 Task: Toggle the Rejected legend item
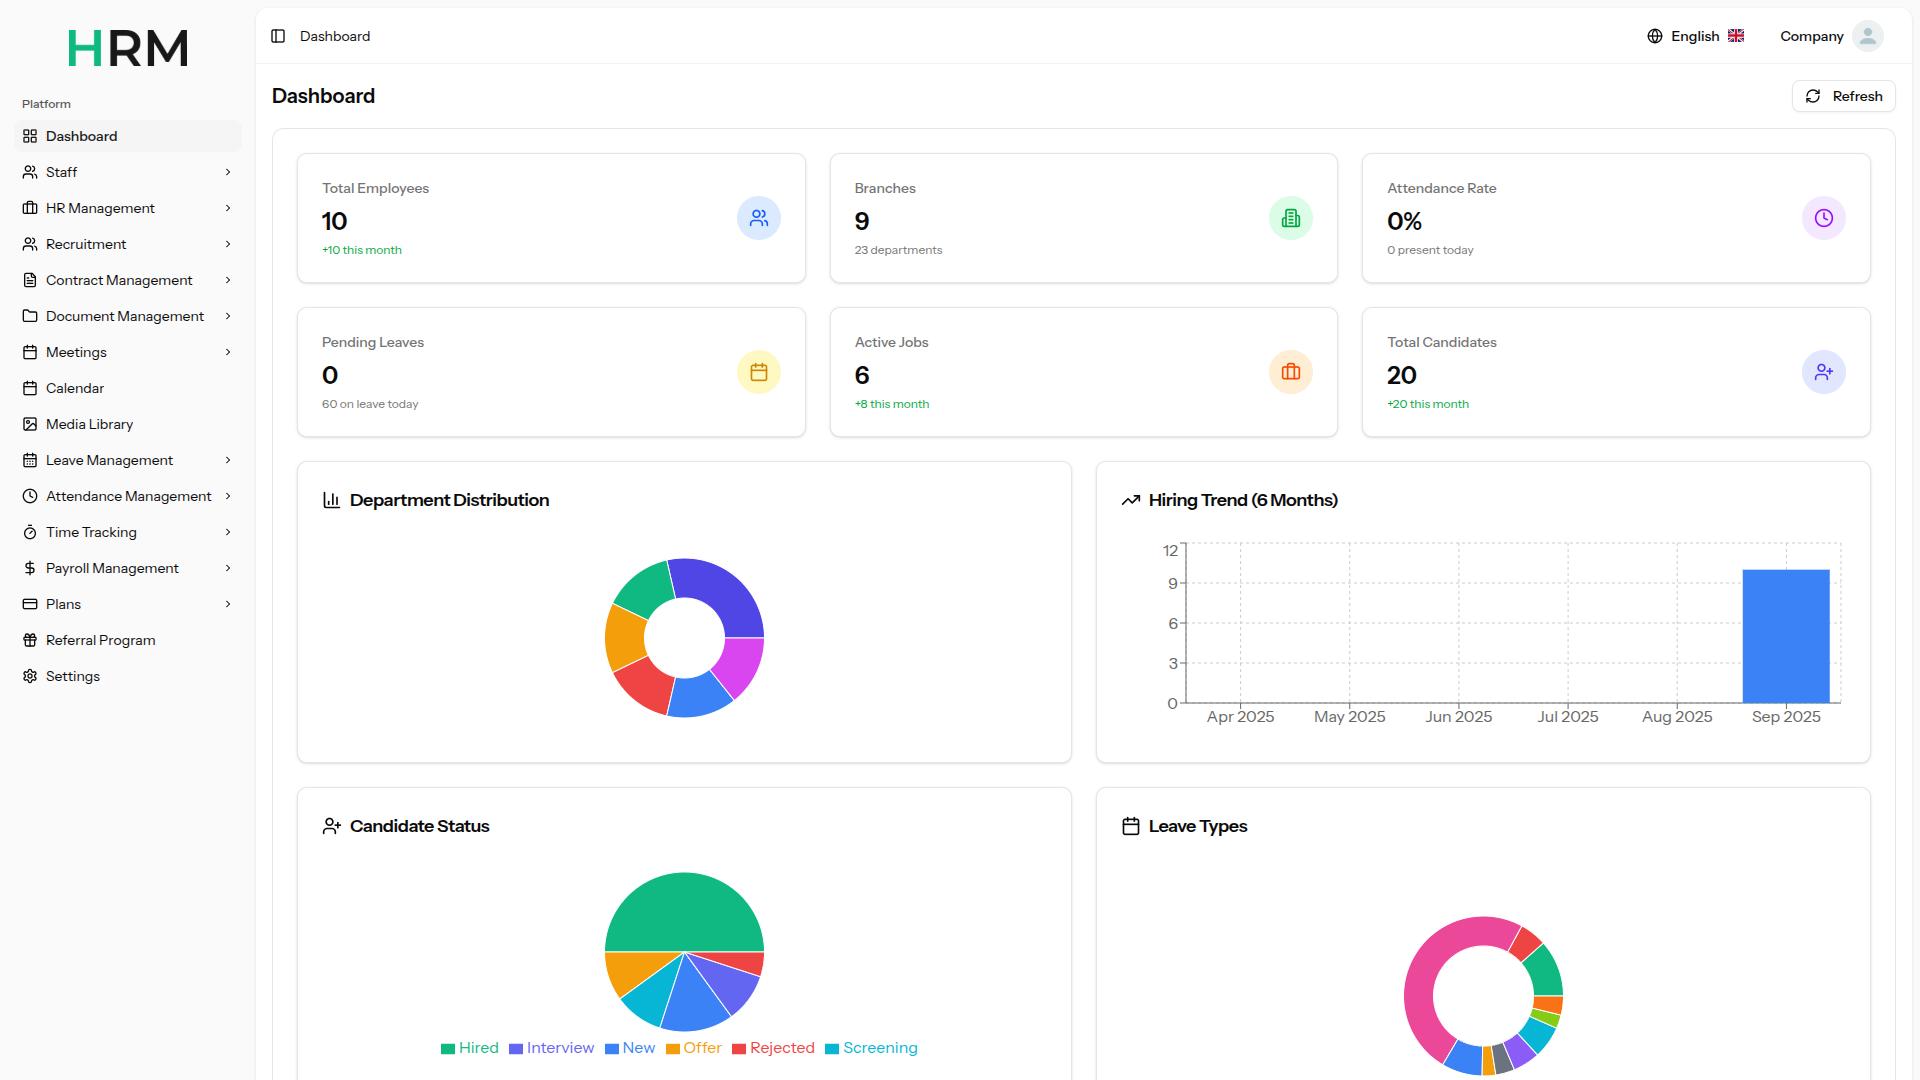[773, 1048]
